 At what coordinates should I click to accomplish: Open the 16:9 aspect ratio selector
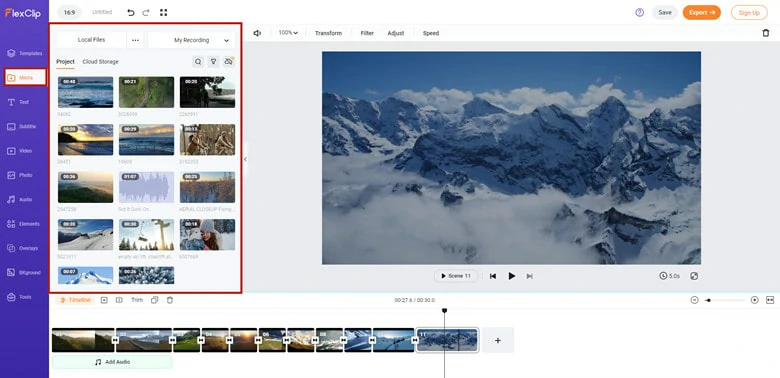click(68, 12)
